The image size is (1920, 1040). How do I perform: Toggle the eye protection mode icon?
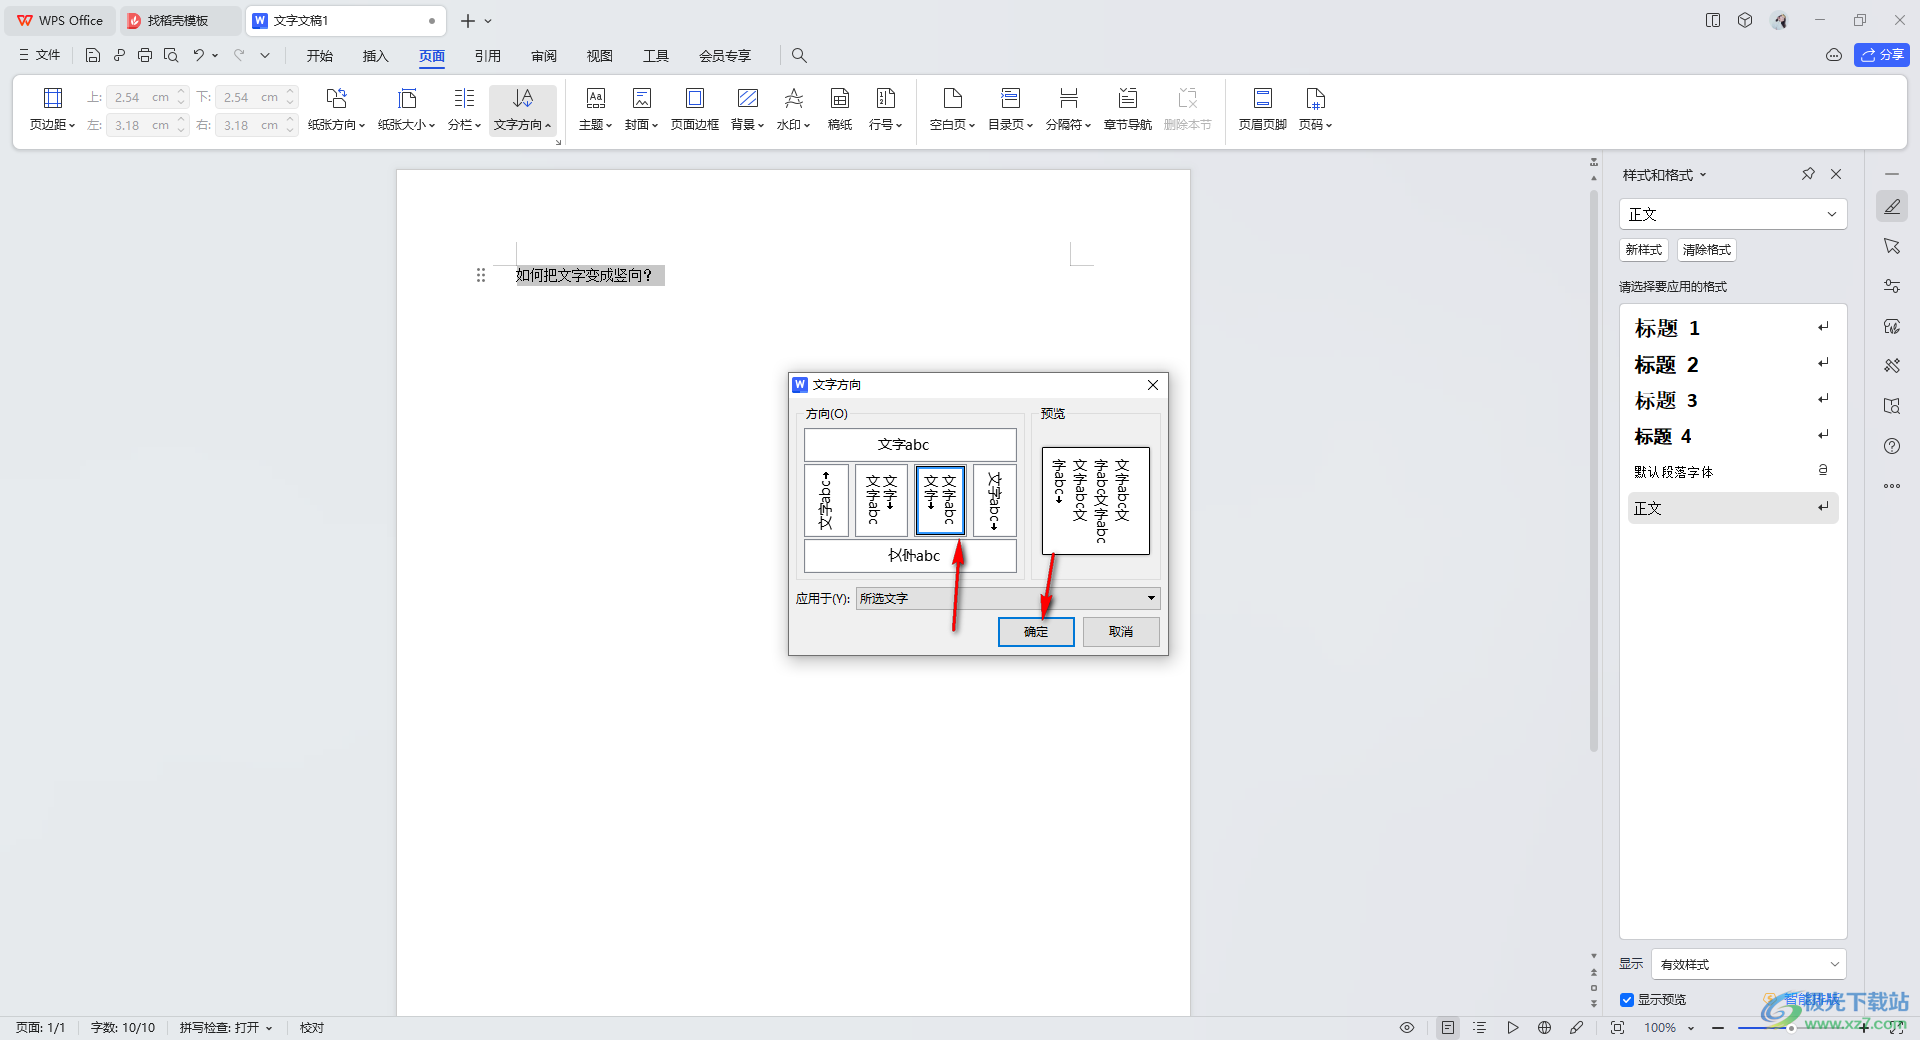point(1407,1027)
